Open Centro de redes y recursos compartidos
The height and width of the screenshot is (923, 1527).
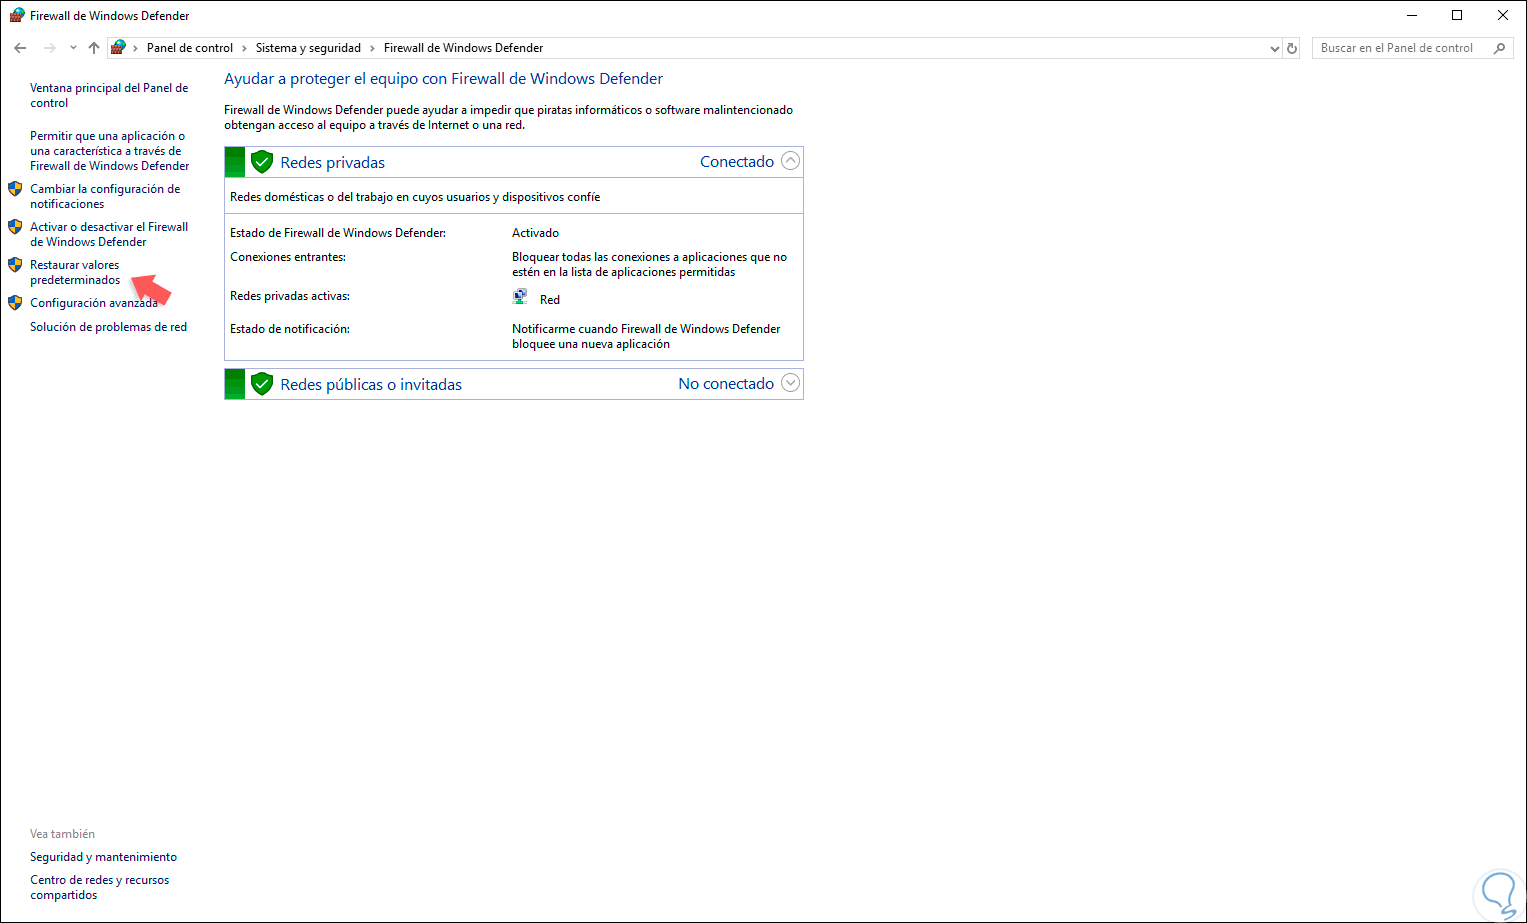click(x=100, y=887)
